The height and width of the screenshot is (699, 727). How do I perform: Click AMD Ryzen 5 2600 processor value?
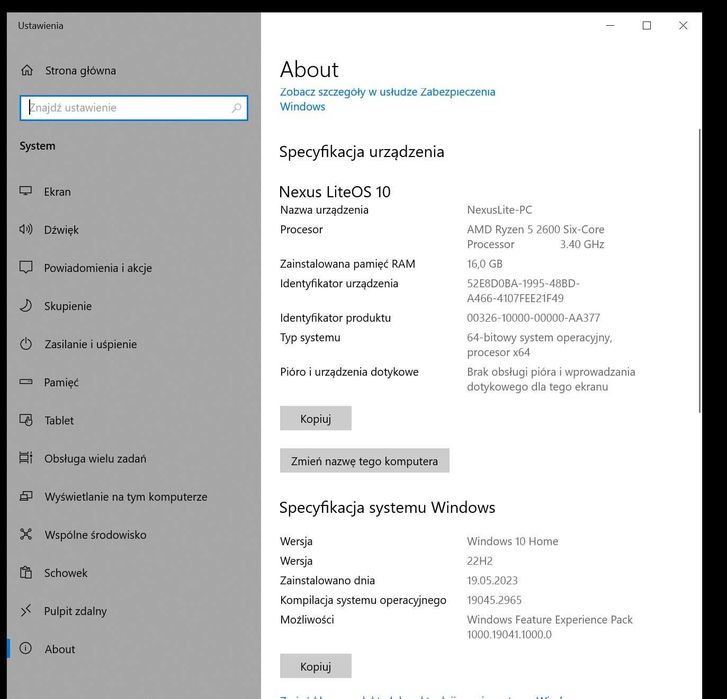(536, 237)
